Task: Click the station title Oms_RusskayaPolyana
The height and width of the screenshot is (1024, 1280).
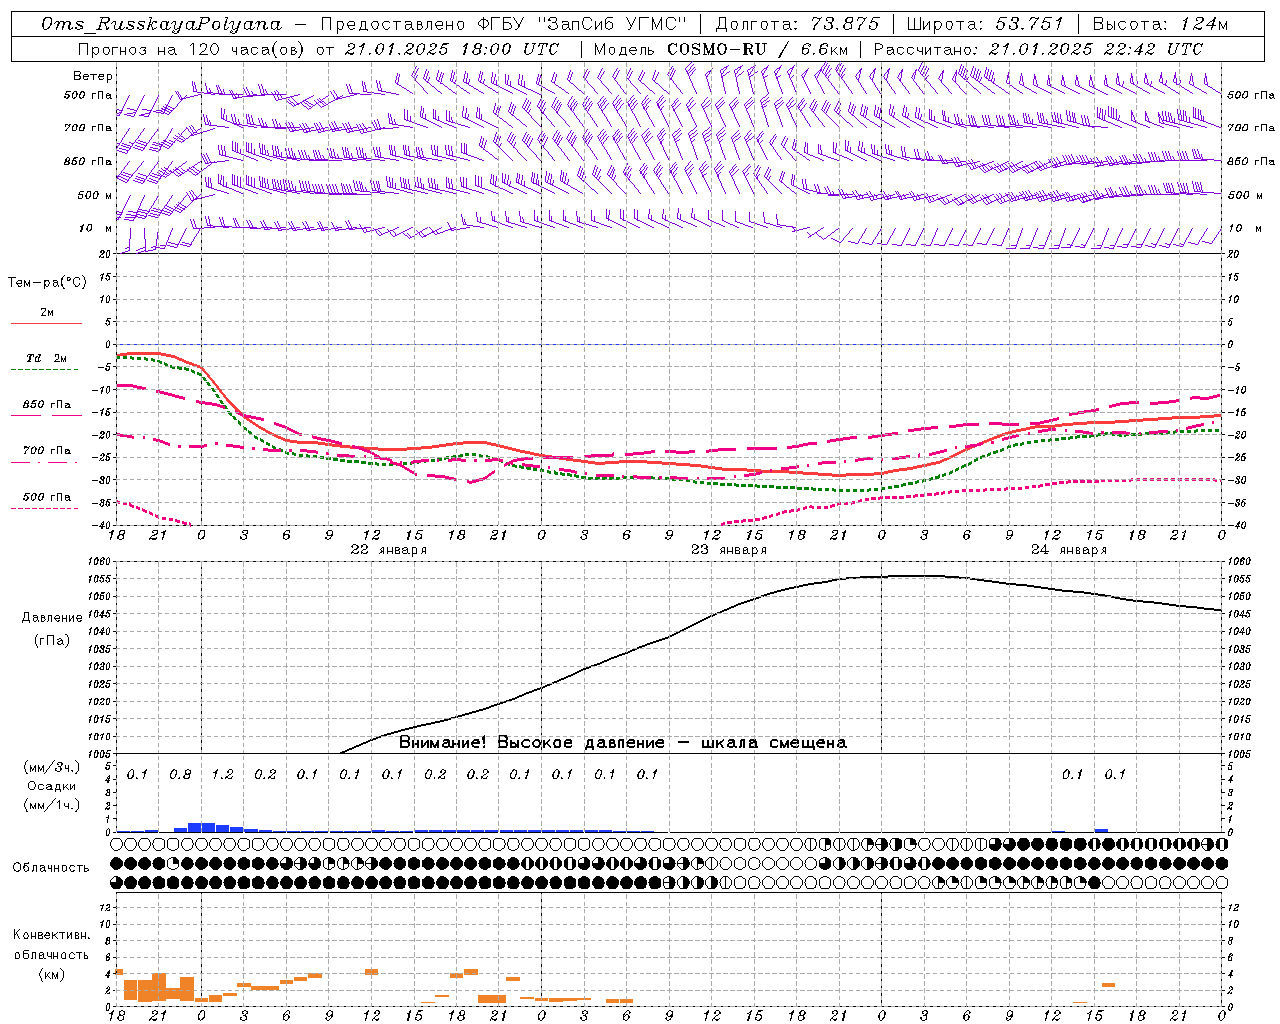Action: [162, 24]
